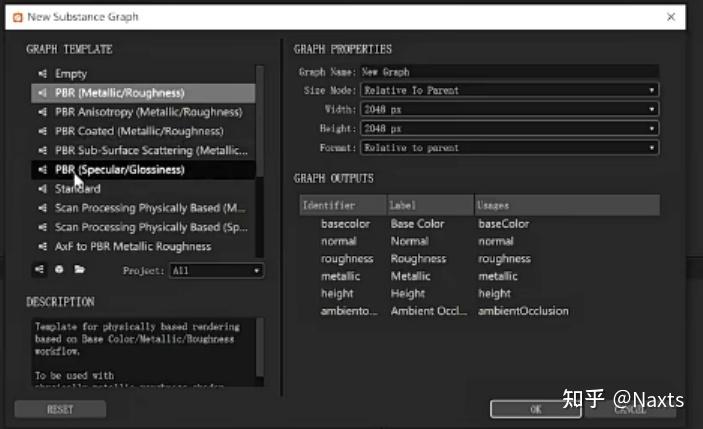Open the folder browse icon below templates
This screenshot has width=703, height=429.
point(79,269)
